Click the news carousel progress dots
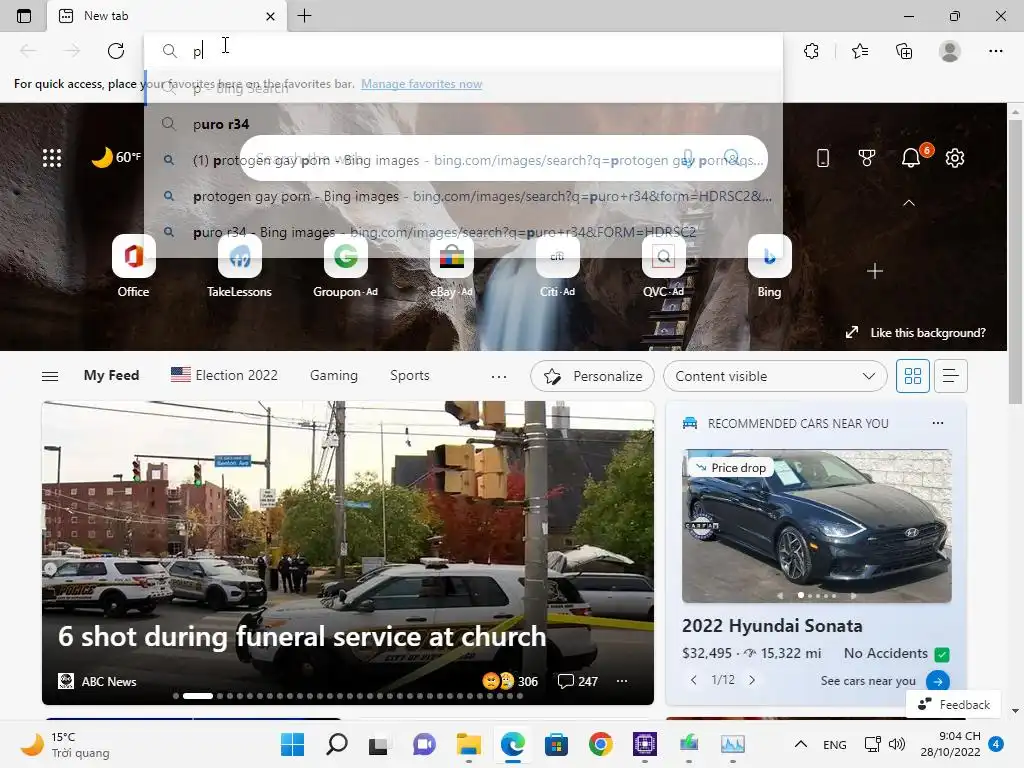1024x768 pixels. point(348,696)
